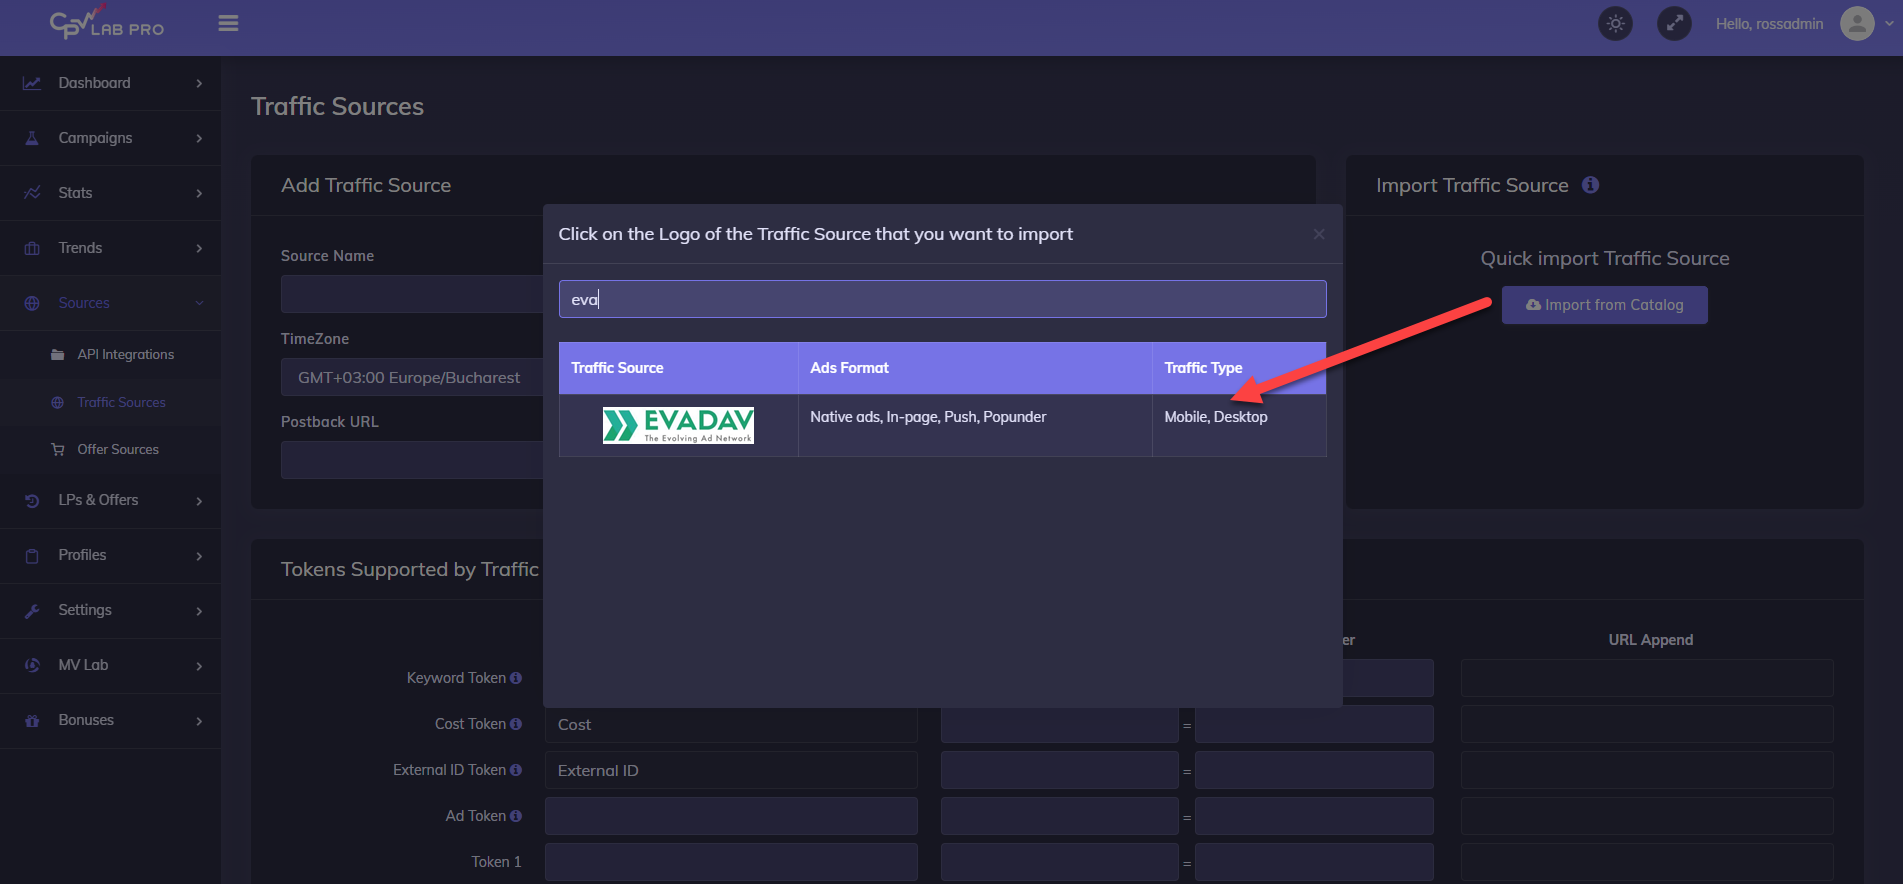Click the MV Lab icon
The height and width of the screenshot is (884, 1903).
[32, 665]
